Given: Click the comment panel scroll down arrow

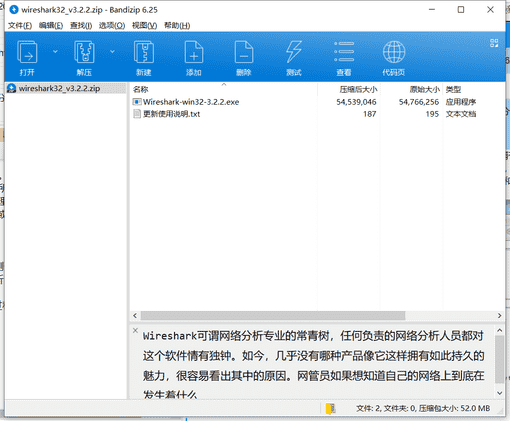Looking at the screenshot, I should tap(499, 393).
